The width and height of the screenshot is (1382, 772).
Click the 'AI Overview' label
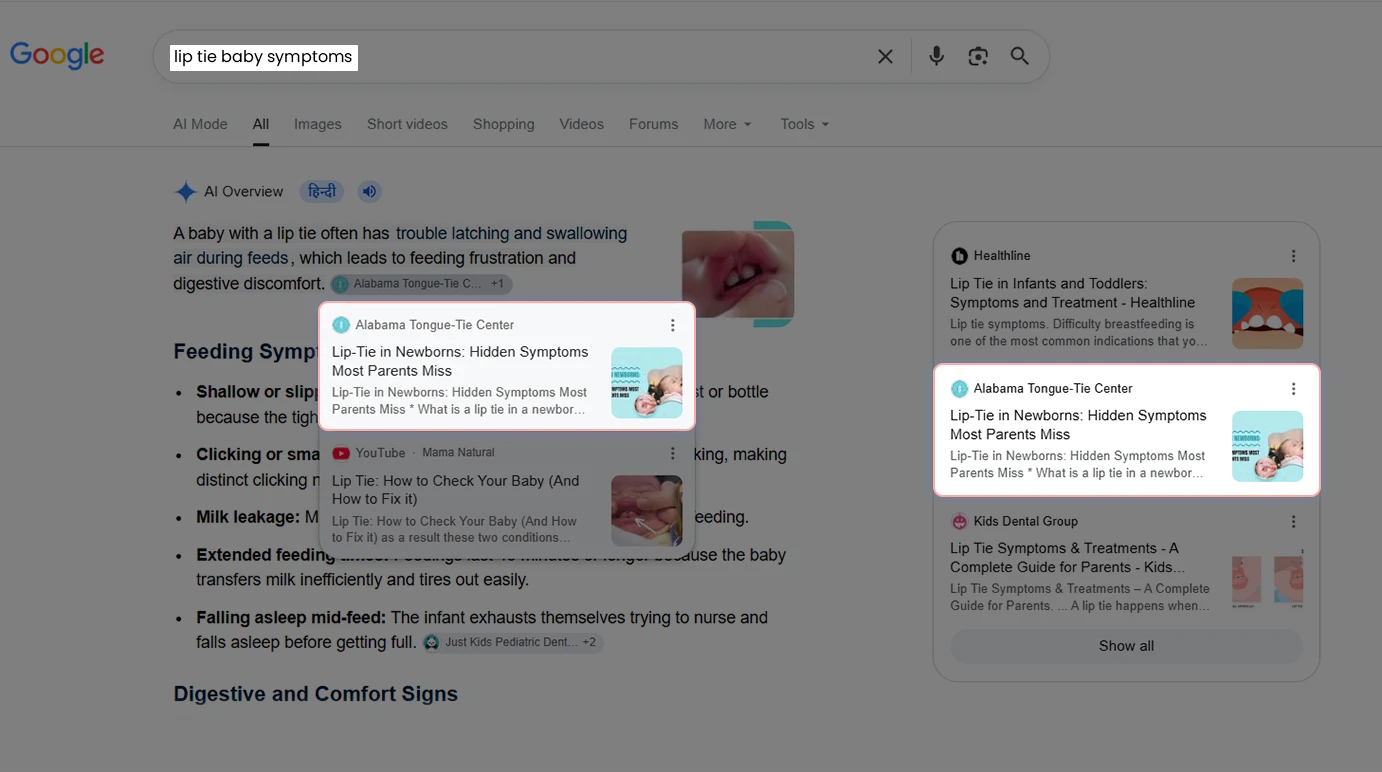[244, 192]
